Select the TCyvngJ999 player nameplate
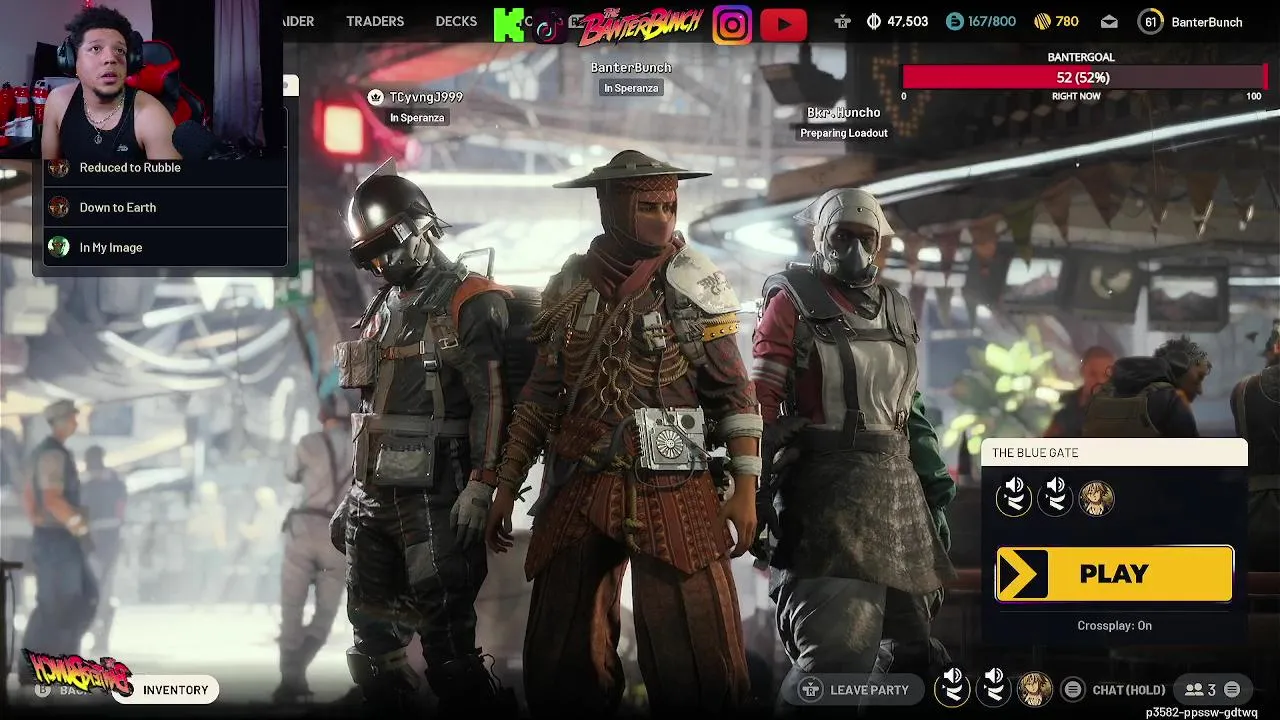Image resolution: width=1280 pixels, height=720 pixels. pyautogui.click(x=426, y=97)
